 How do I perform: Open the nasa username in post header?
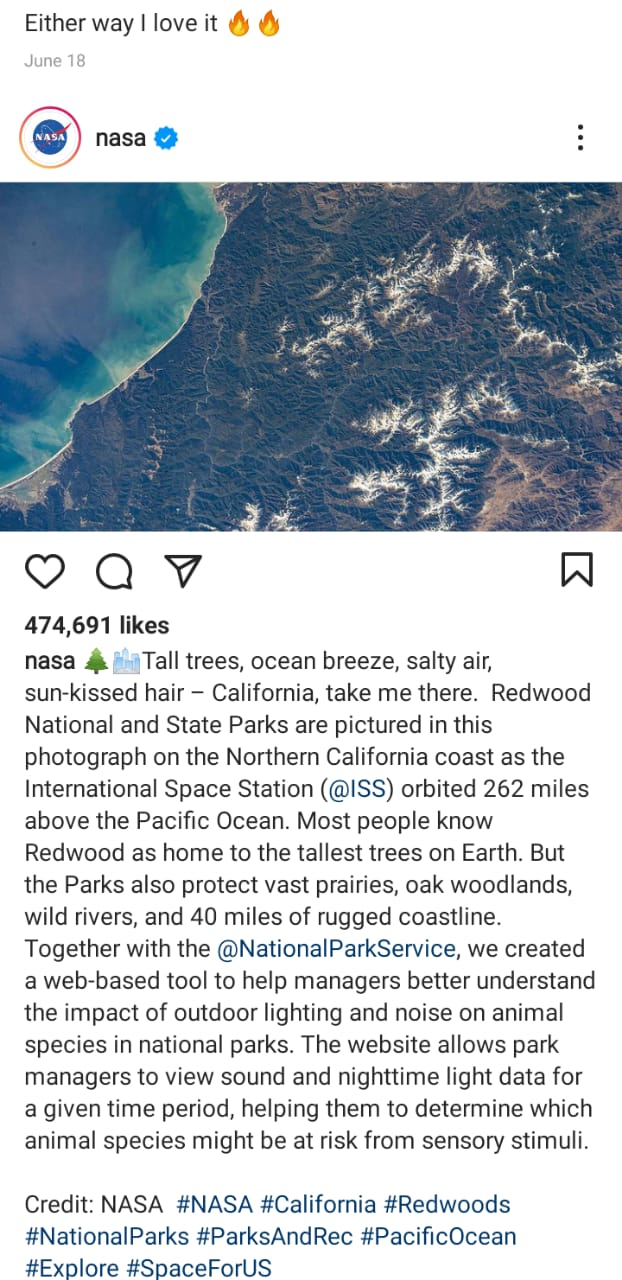(120, 138)
